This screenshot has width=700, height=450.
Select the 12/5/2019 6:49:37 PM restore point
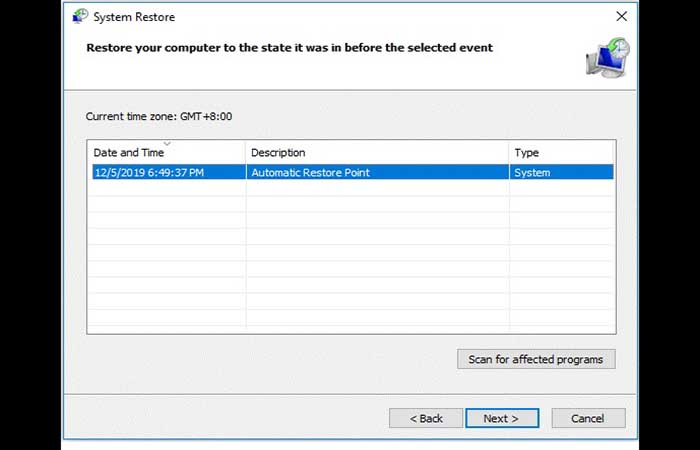[x=353, y=172]
